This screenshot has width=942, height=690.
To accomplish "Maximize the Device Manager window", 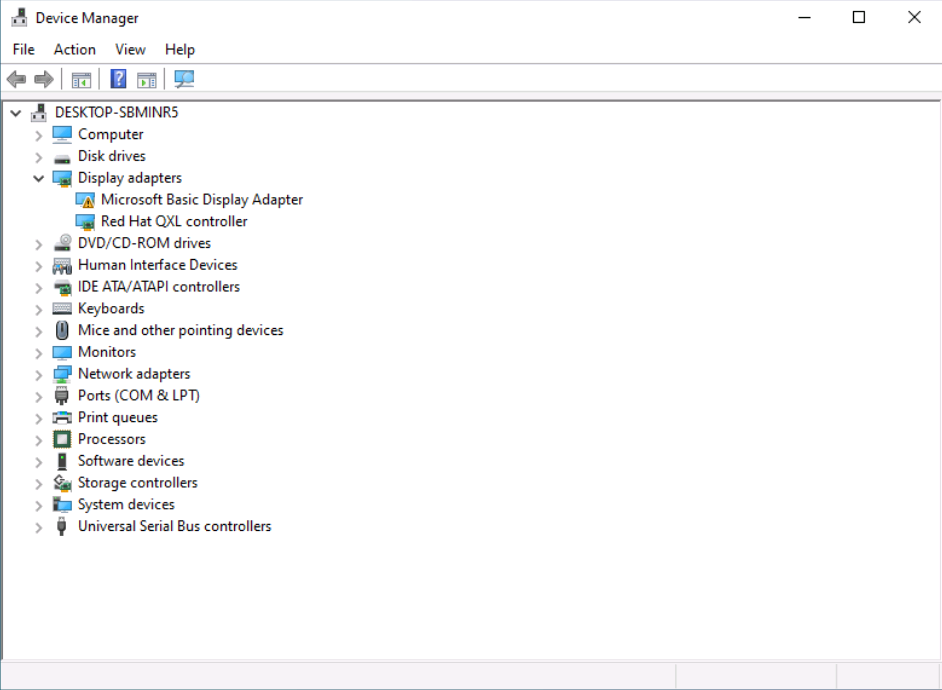I will [859, 17].
